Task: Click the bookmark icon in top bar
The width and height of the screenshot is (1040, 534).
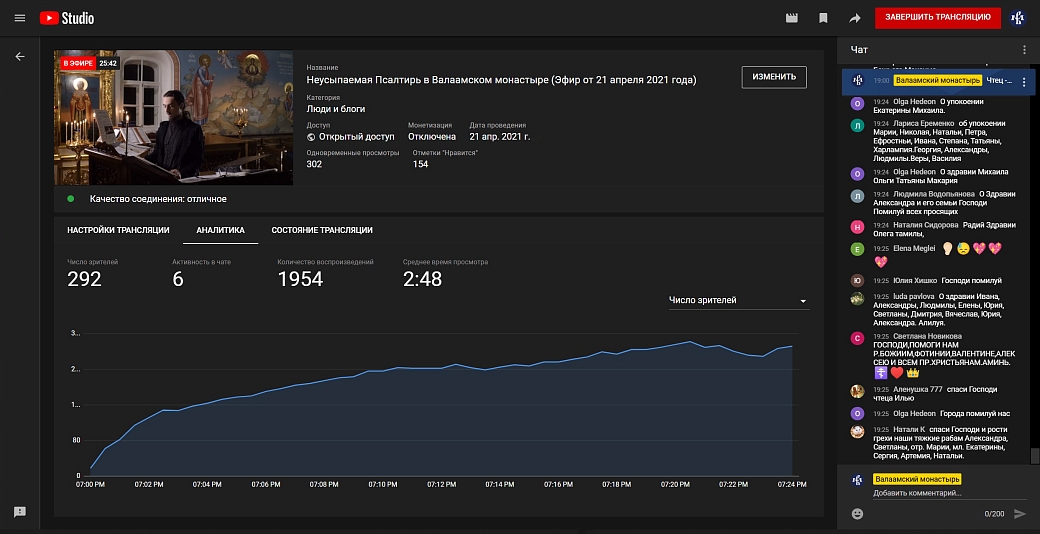Action: coord(823,18)
